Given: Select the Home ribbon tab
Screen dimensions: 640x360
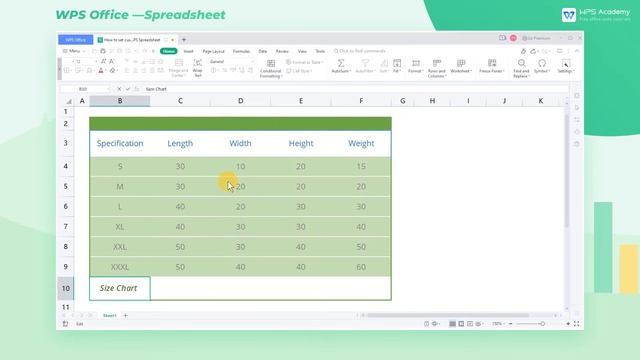Looking at the screenshot, I should tap(169, 51).
